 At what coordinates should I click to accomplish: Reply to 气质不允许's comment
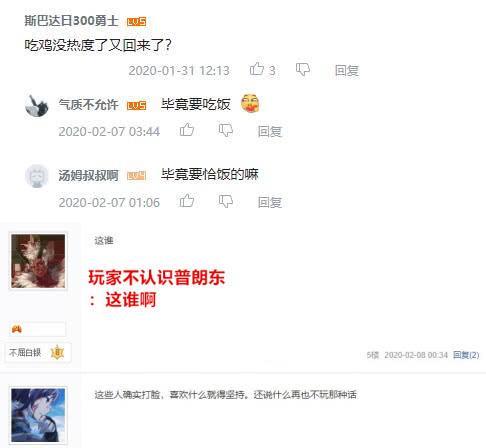coord(270,131)
